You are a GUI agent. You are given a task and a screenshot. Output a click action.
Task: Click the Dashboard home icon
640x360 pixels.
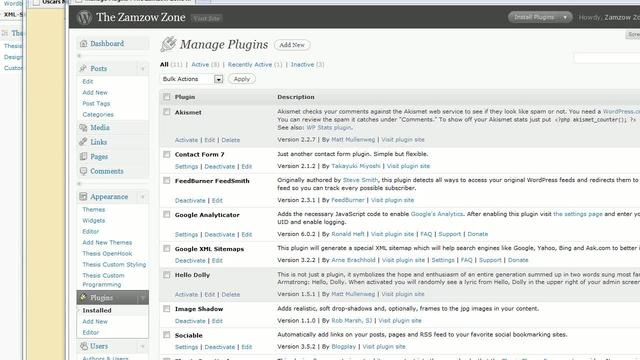84,44
